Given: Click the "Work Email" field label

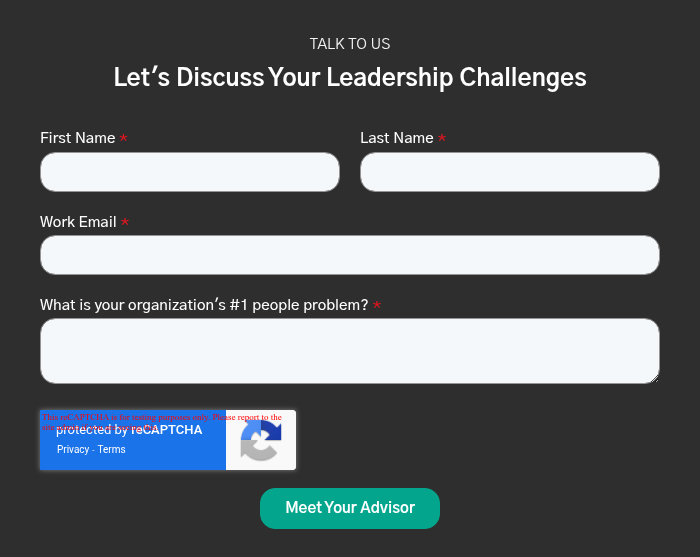Looking at the screenshot, I should 78,222.
